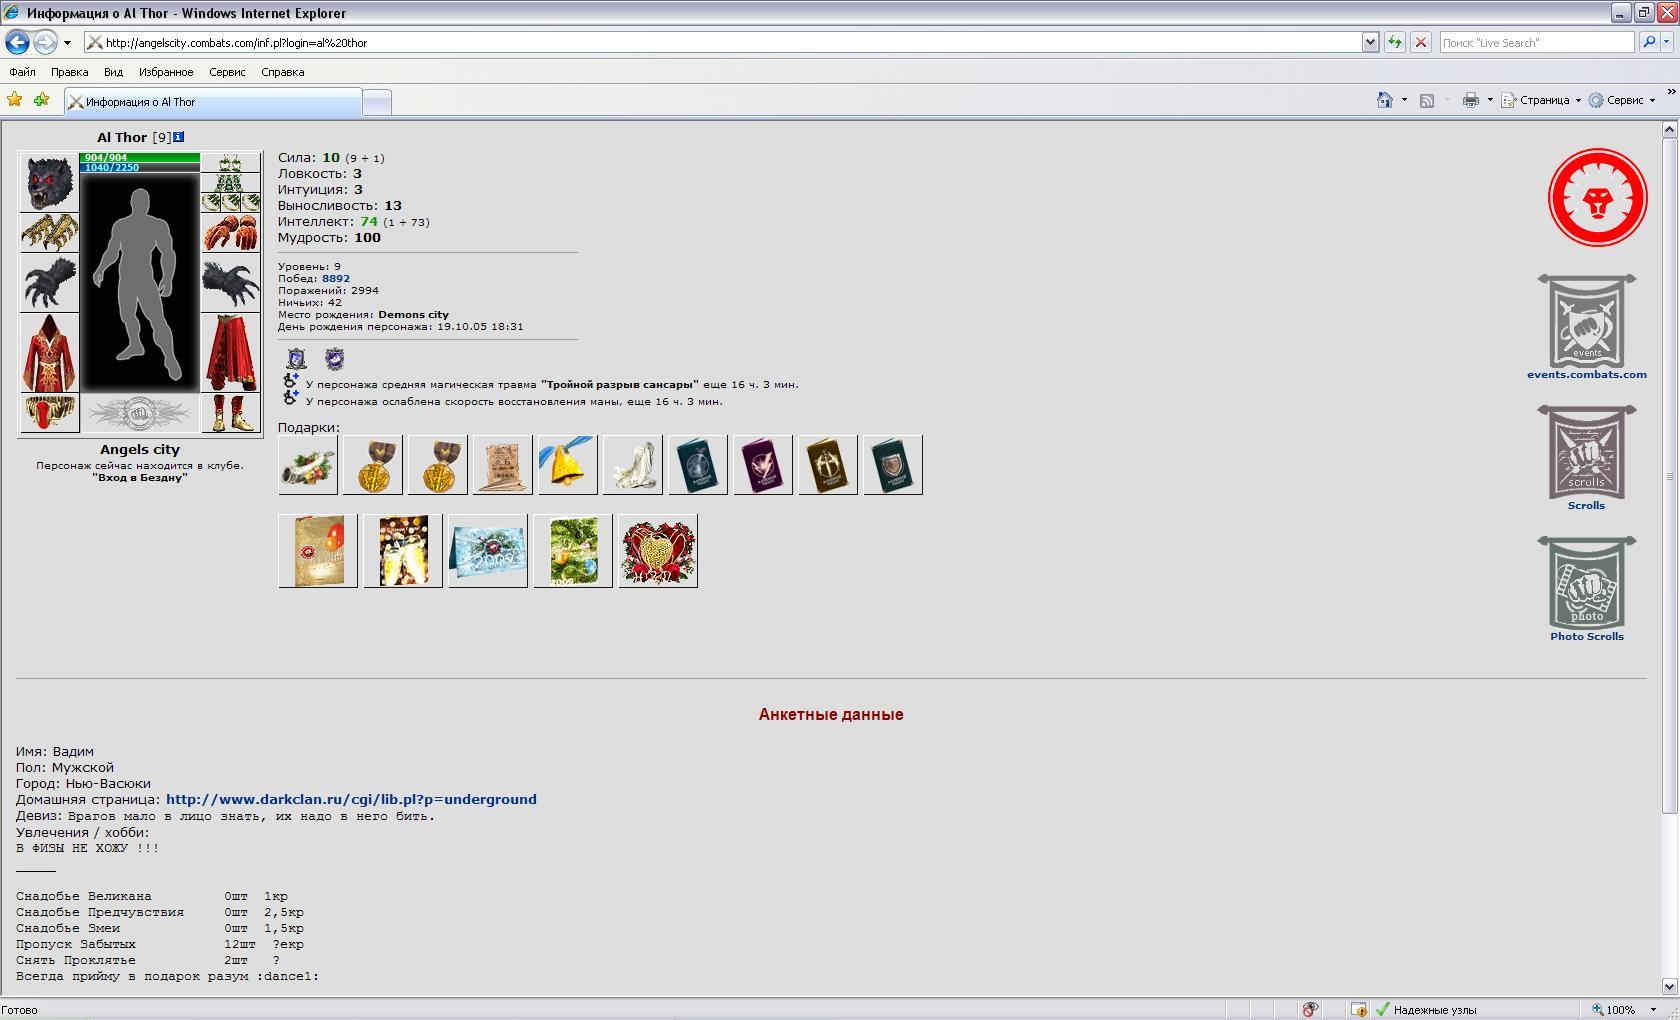Click the Photo Scrolls text link
The width and height of the screenshot is (1680, 1020).
[x=1587, y=637]
